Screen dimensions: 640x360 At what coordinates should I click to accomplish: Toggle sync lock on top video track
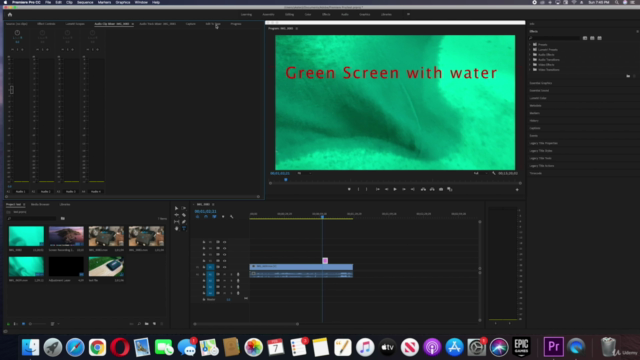(x=218, y=242)
